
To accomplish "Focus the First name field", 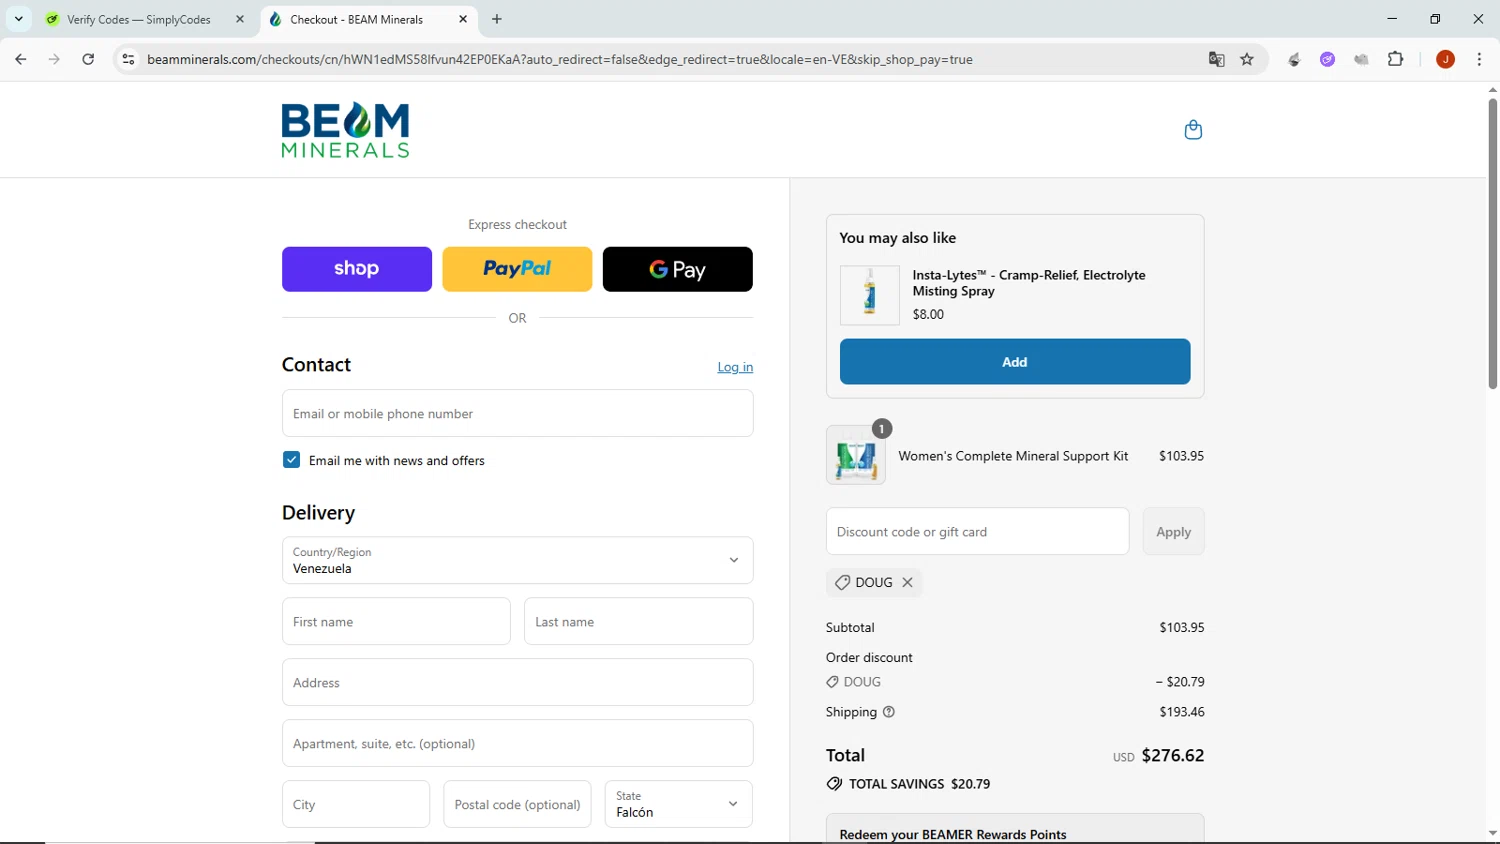I will [396, 621].
